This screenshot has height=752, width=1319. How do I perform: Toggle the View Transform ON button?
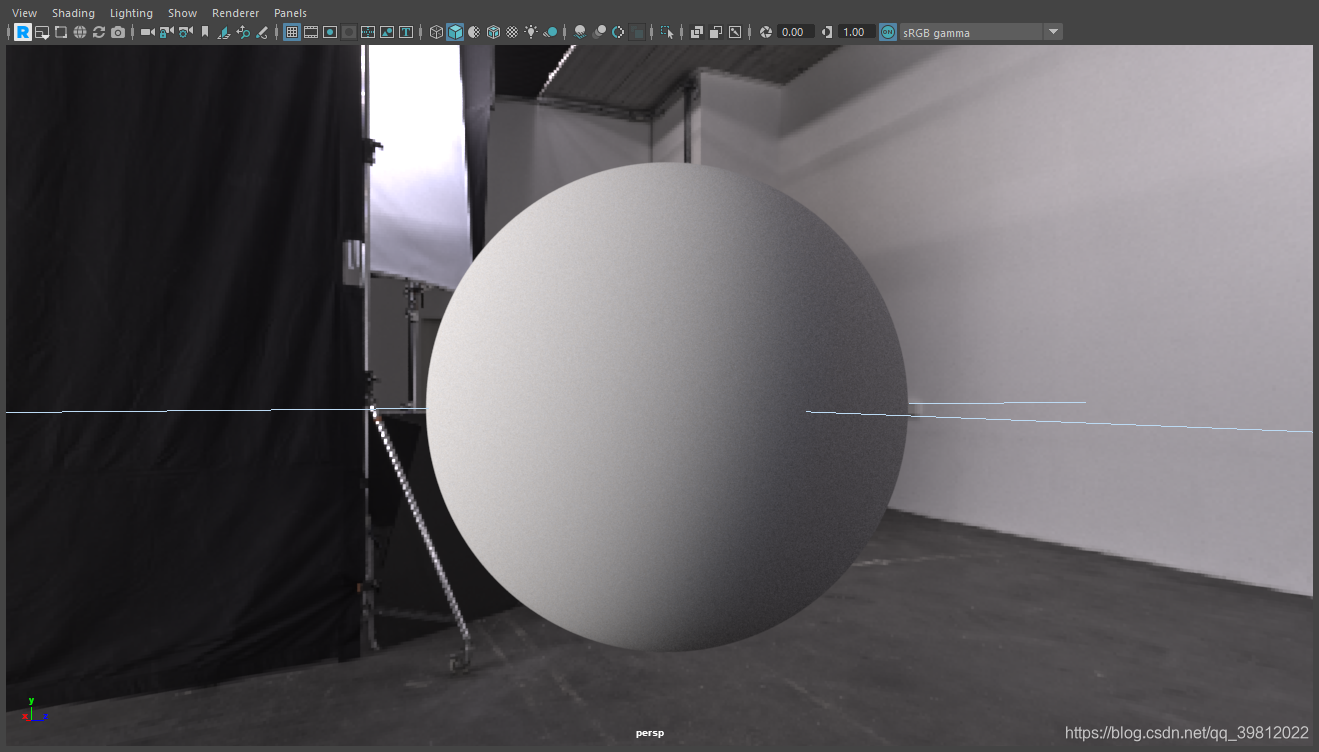click(x=888, y=32)
